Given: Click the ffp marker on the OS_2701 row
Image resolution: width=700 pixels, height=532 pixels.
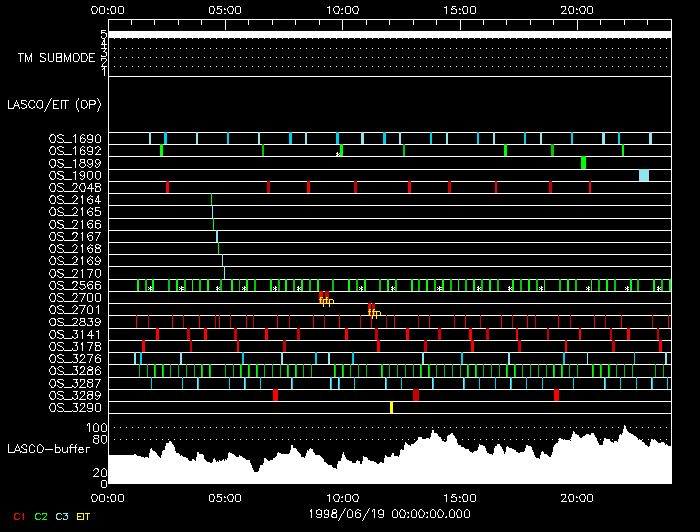Looking at the screenshot, I should (373, 311).
